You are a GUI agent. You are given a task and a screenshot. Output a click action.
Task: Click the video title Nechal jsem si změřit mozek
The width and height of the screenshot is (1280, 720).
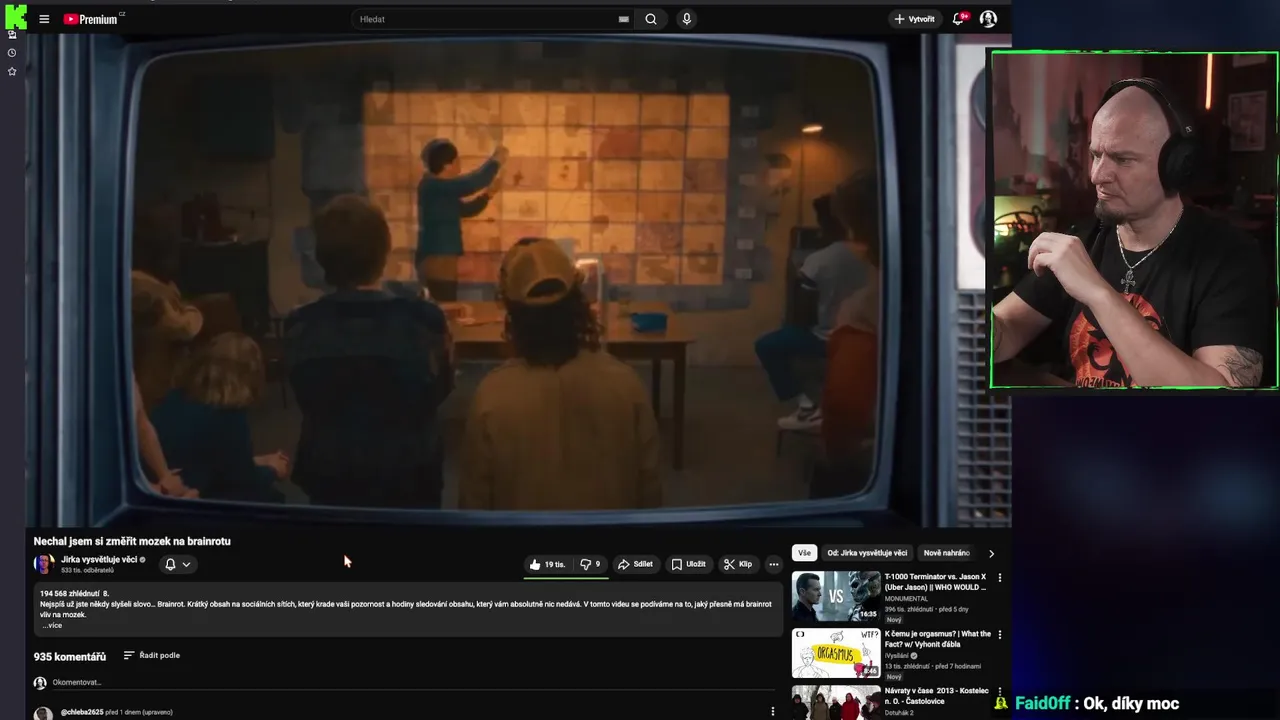coord(132,541)
